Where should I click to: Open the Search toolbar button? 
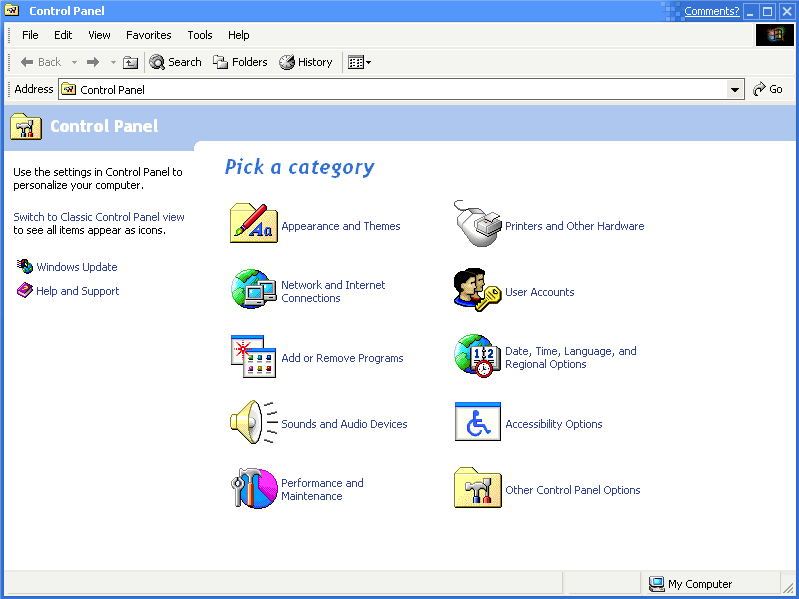175,62
